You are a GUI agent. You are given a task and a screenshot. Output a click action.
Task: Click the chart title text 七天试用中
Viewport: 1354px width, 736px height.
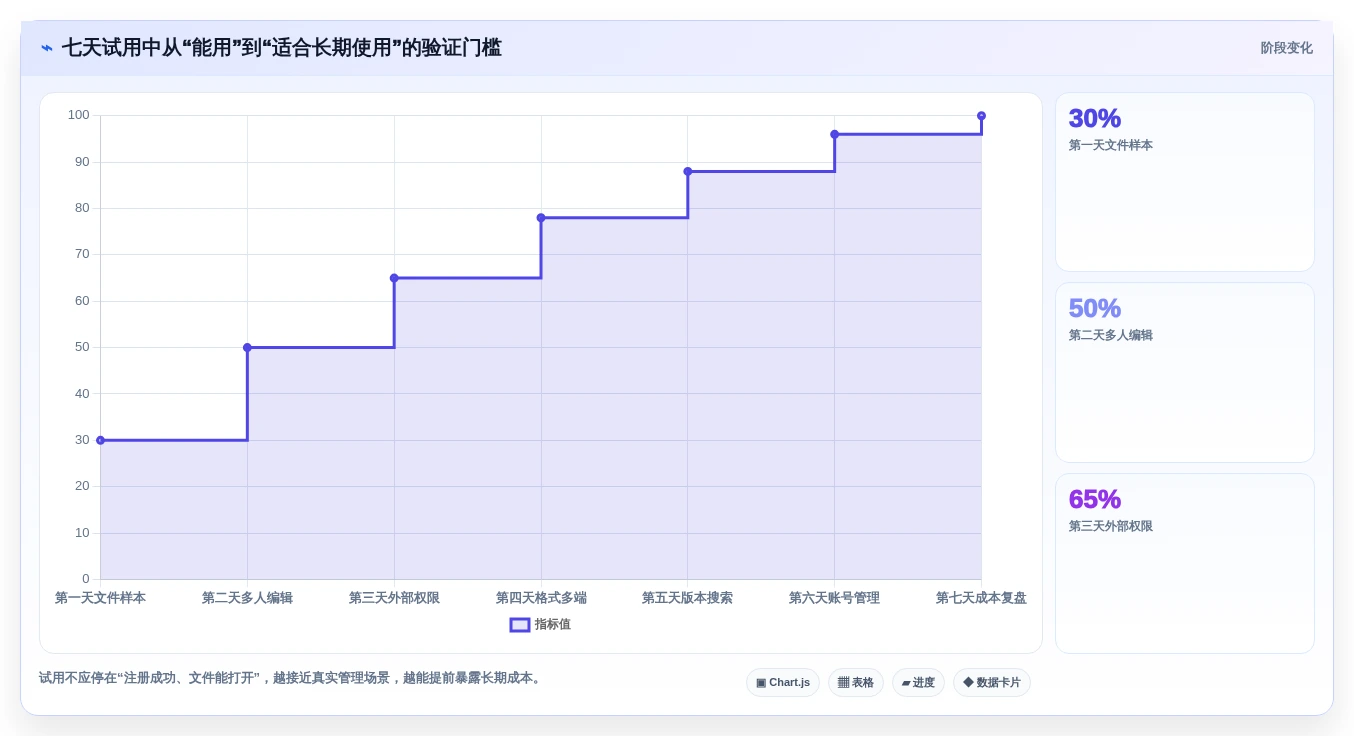112,48
